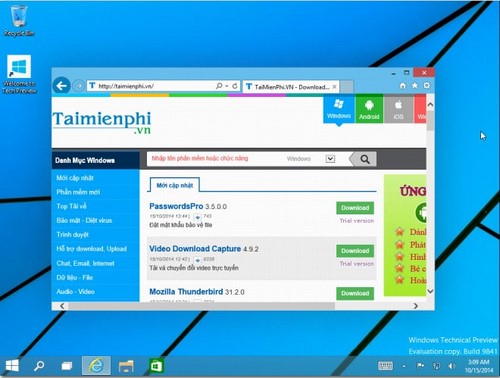
Task: Go back with the browser back arrow
Action: (x=61, y=86)
